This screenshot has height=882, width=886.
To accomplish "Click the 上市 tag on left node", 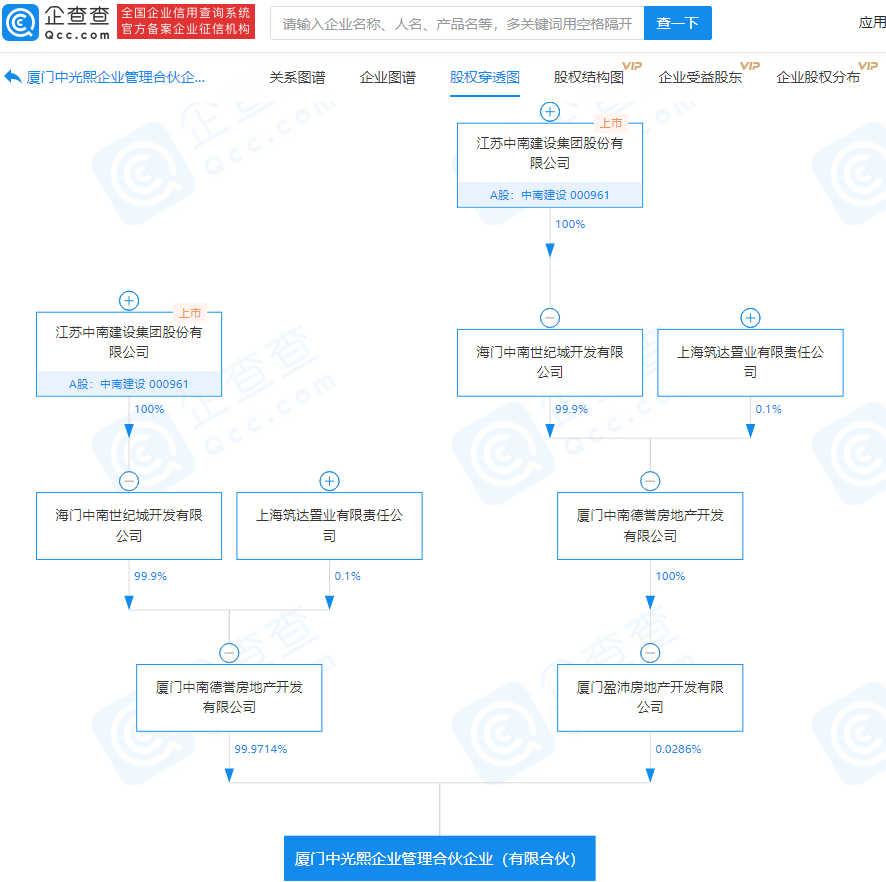I will tap(190, 312).
